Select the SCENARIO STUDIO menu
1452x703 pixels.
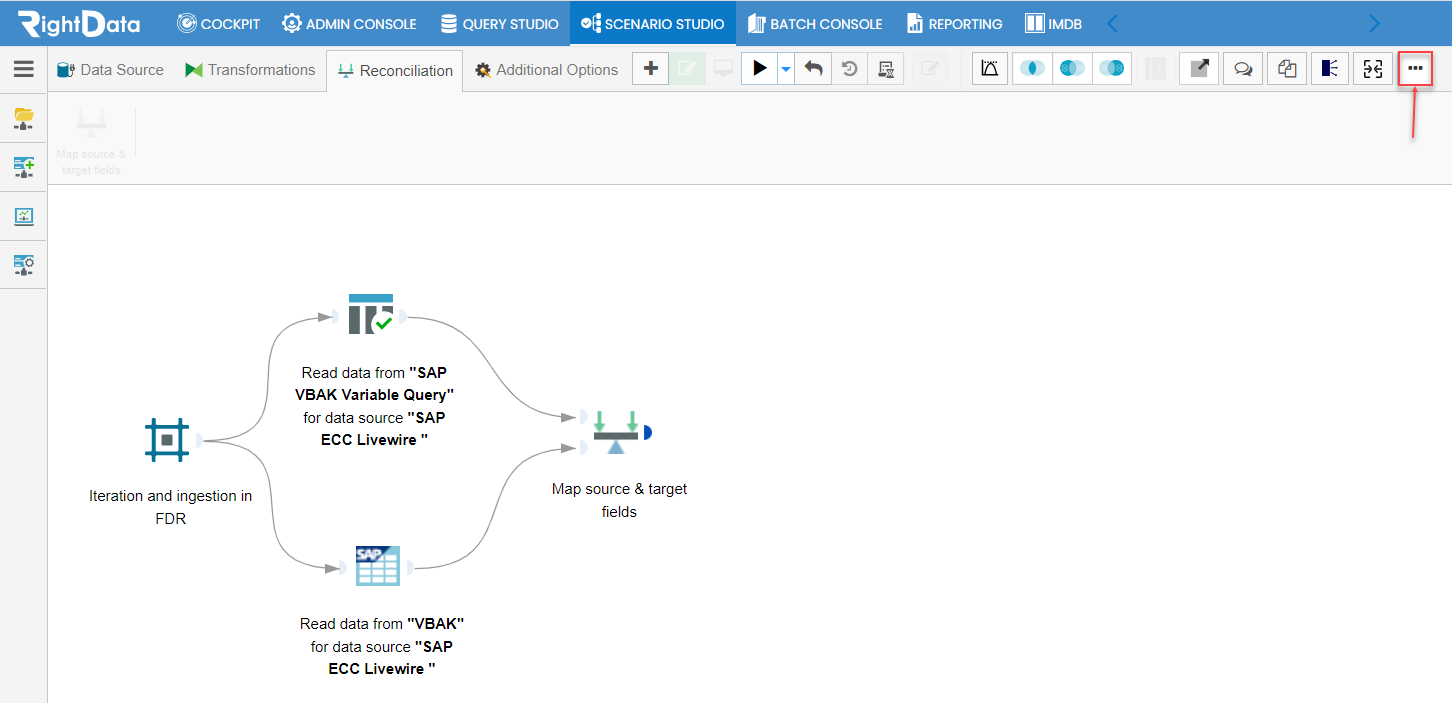(652, 23)
